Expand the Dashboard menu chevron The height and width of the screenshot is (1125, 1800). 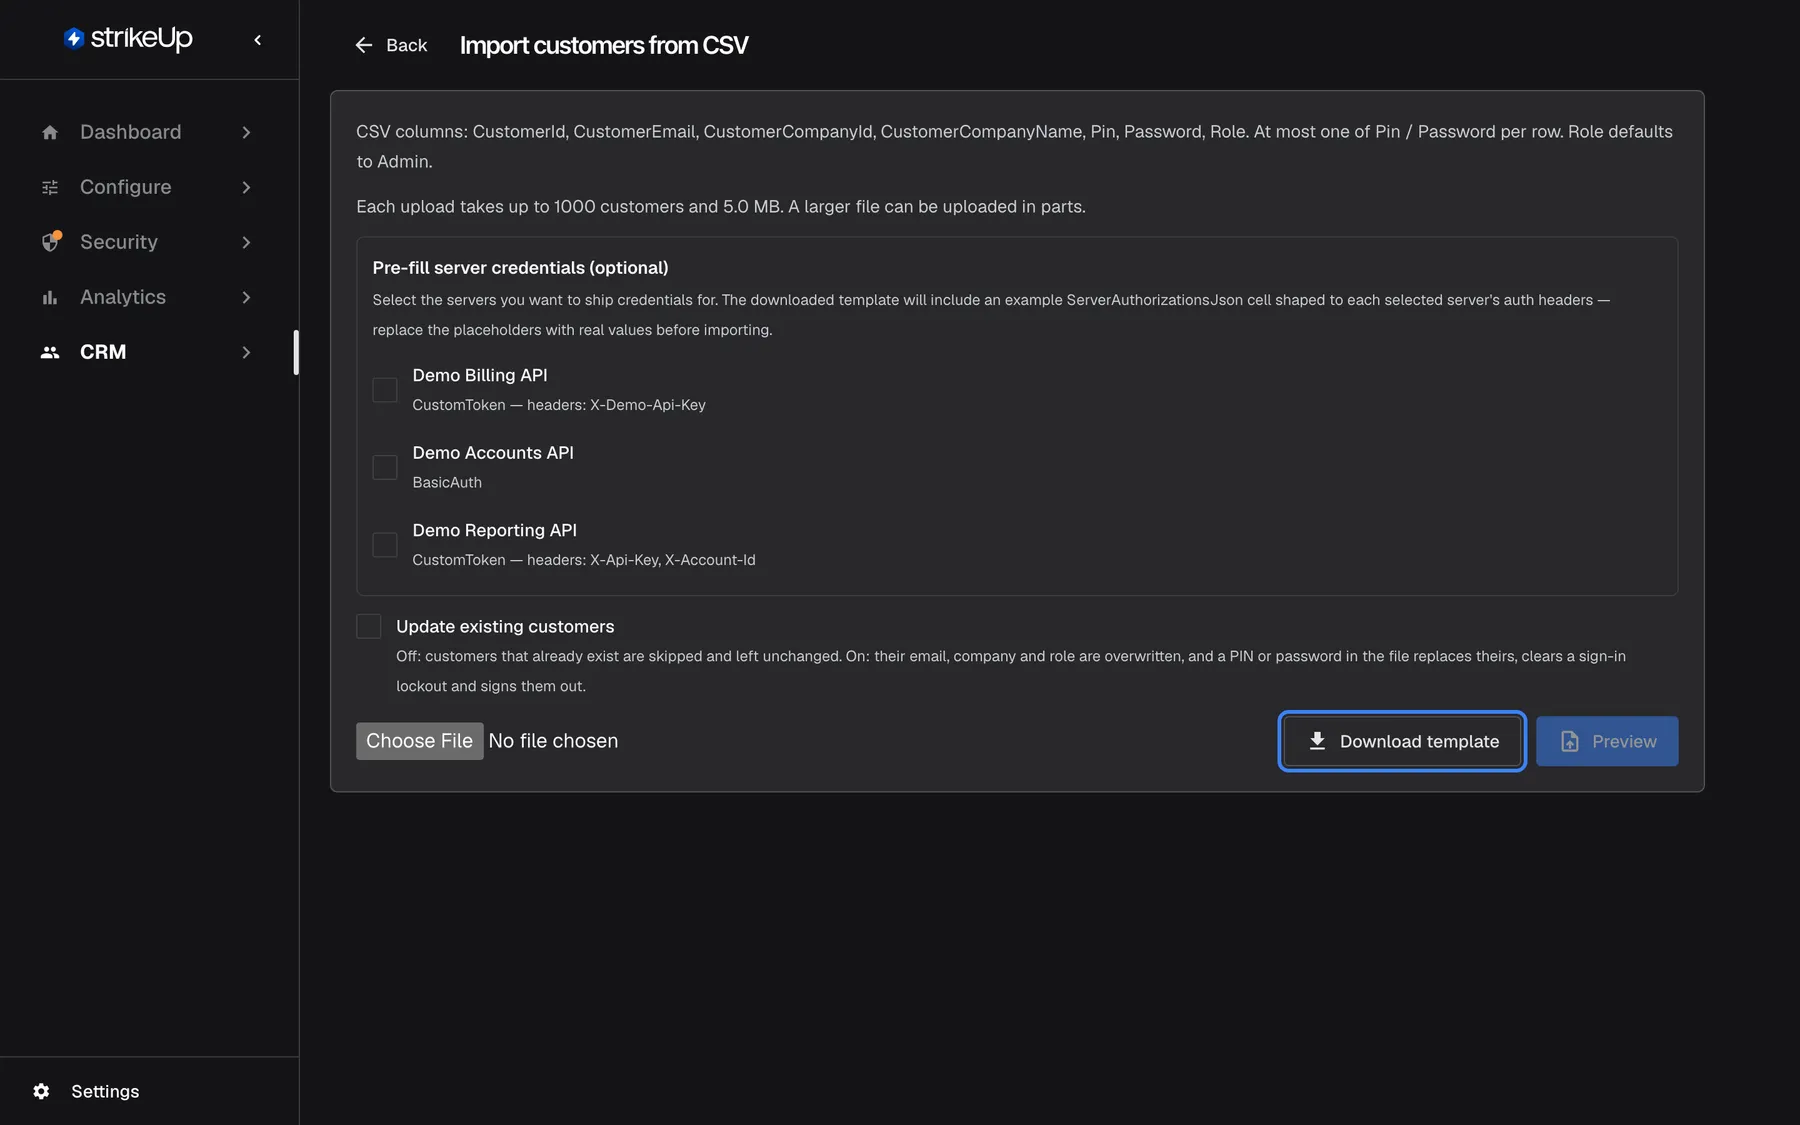(246, 132)
